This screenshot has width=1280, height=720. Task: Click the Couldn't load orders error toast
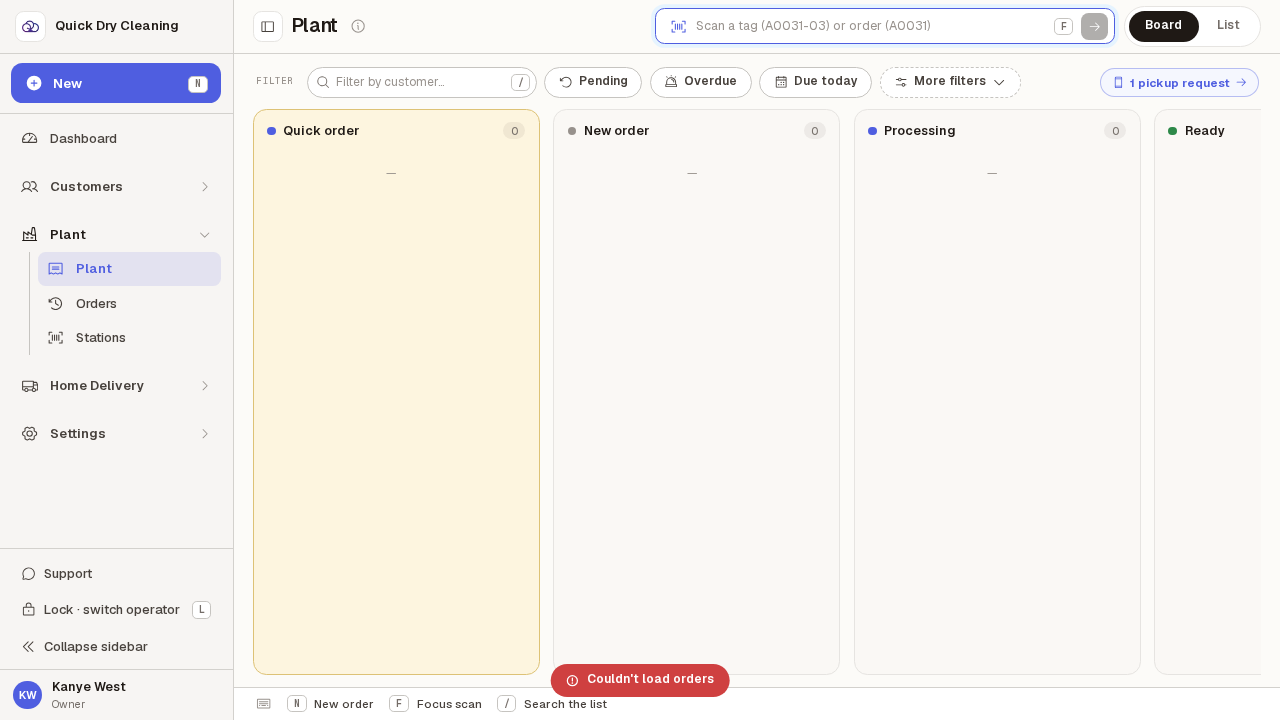[x=640, y=680]
